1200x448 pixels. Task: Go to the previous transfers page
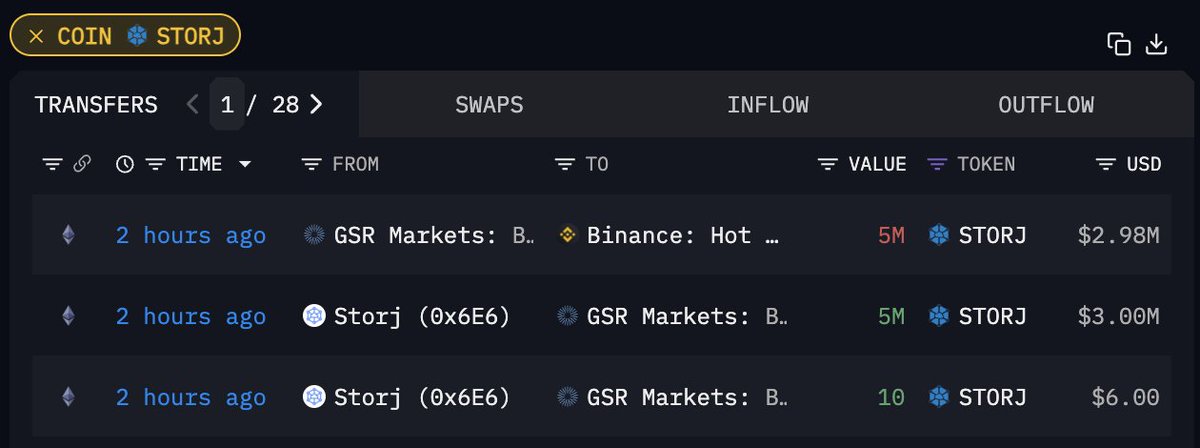click(x=193, y=104)
